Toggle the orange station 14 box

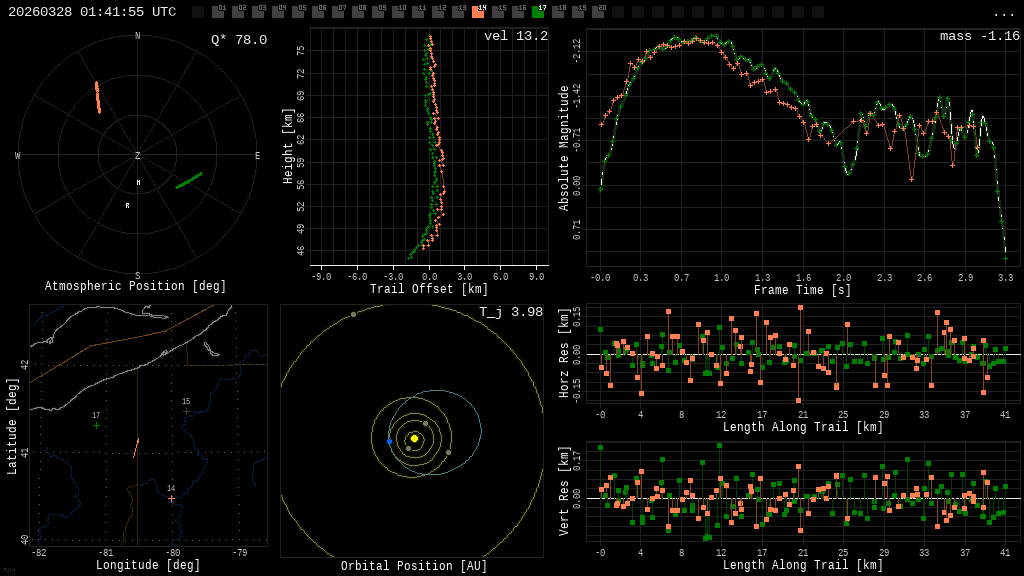click(478, 12)
